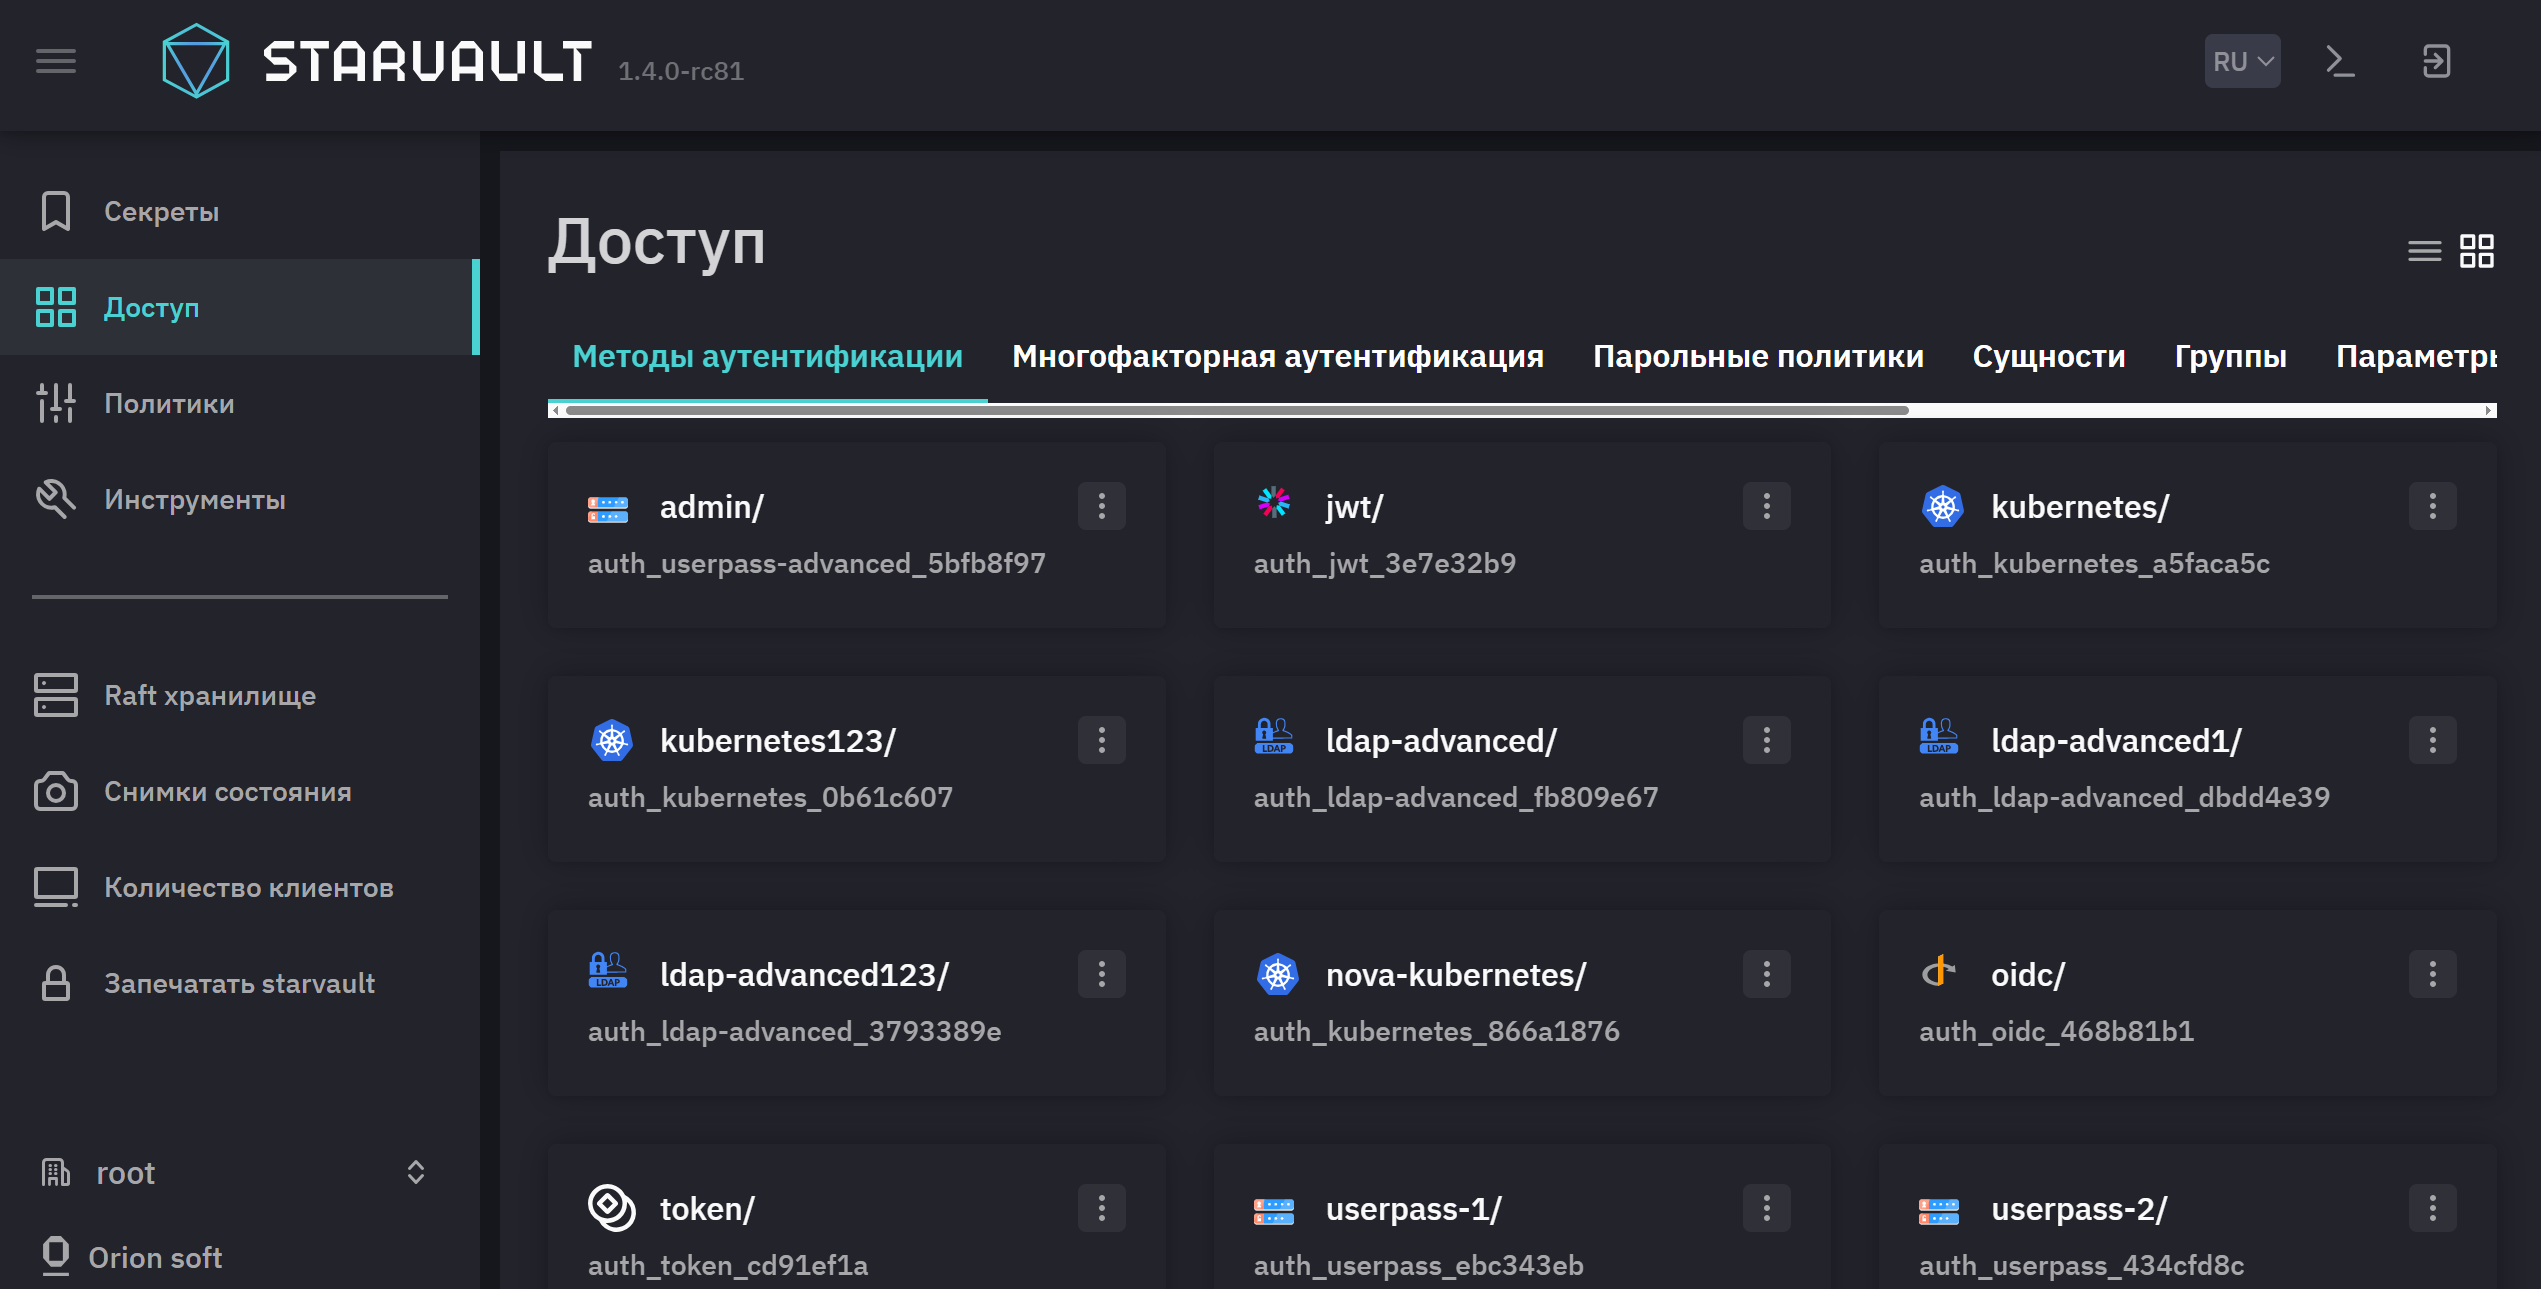Open the three-dot menu for nova-kubernetes/
The width and height of the screenshot is (2541, 1289).
coord(1766,974)
